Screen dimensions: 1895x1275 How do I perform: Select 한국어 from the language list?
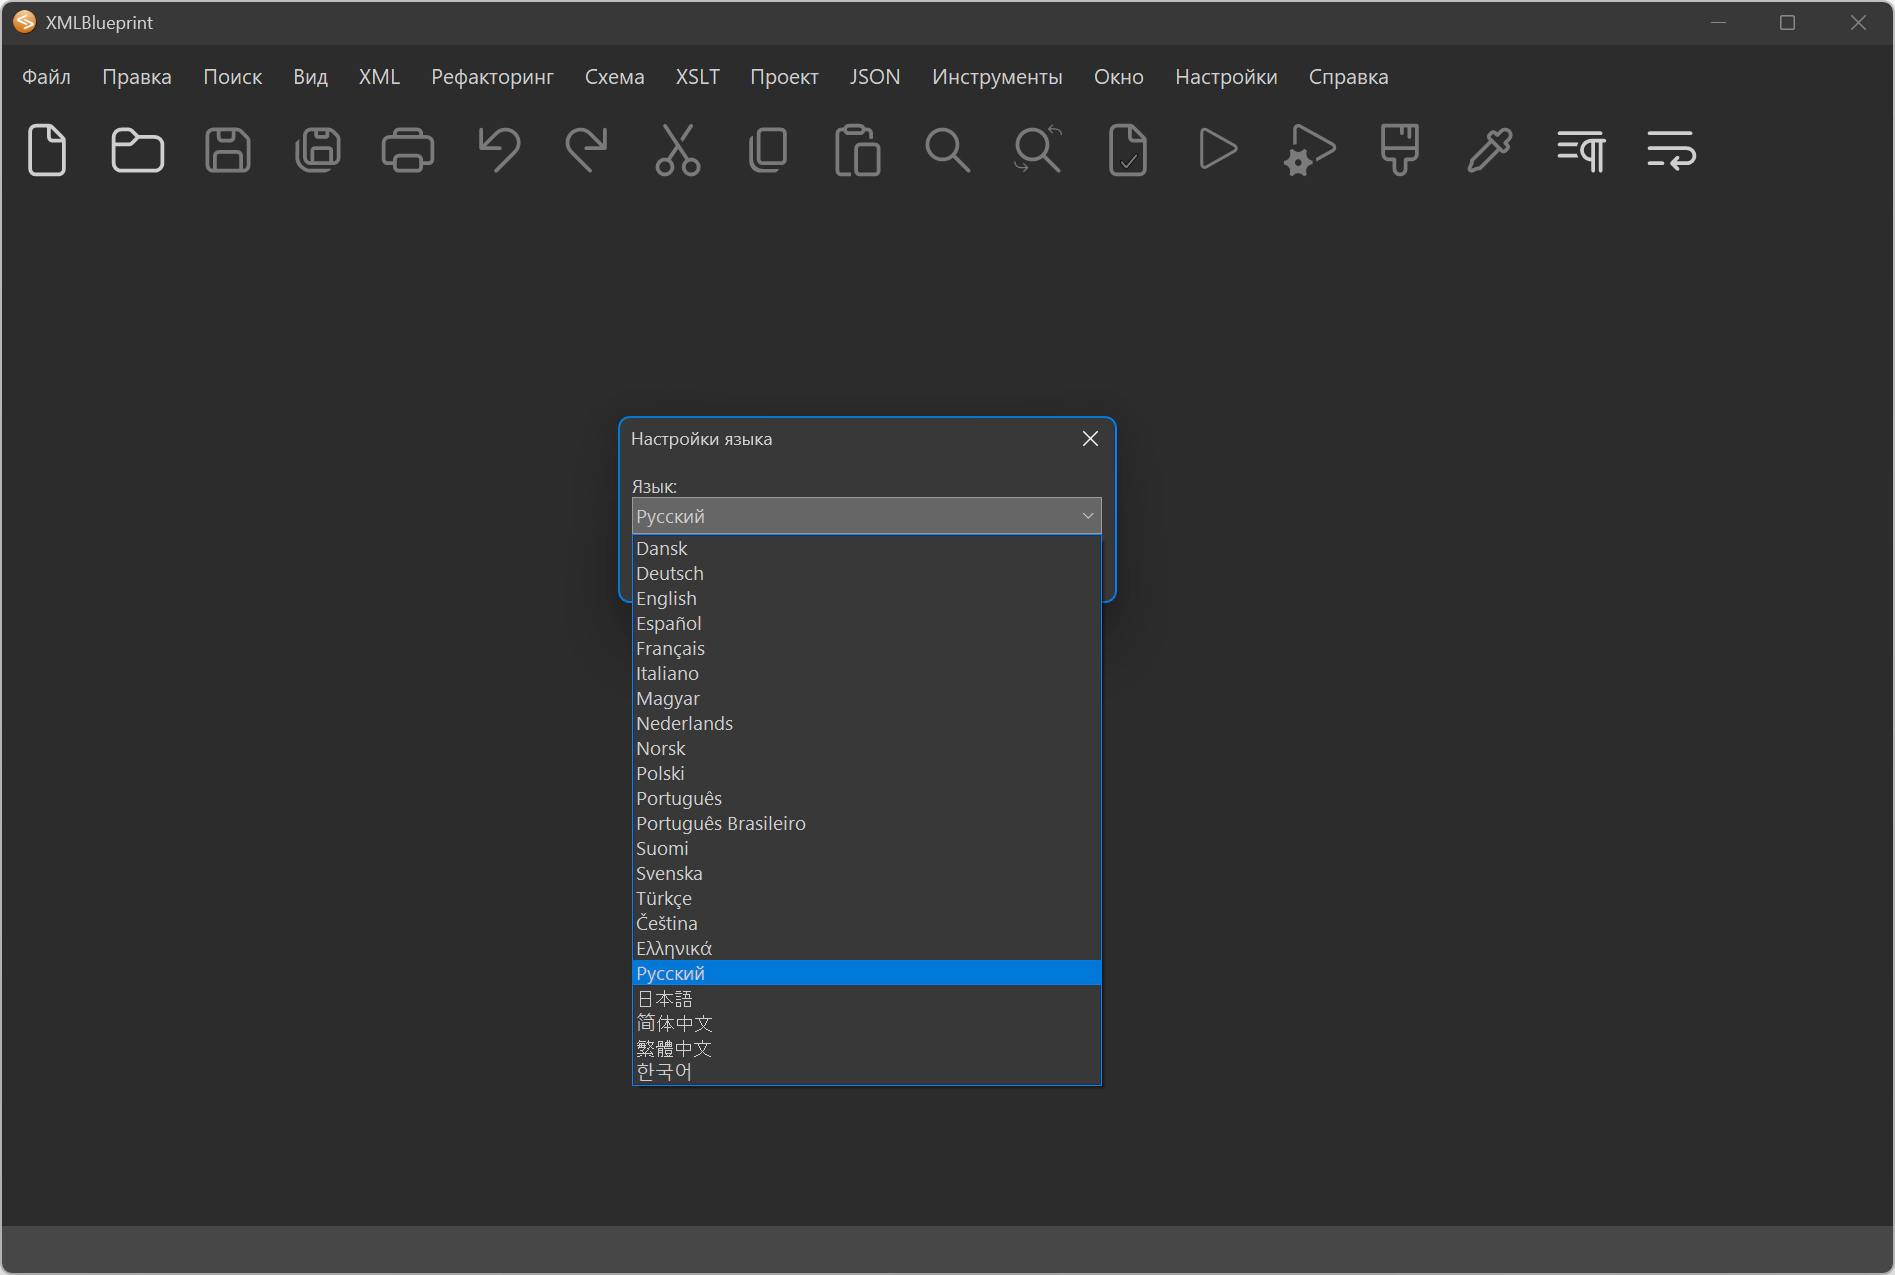(x=866, y=1072)
